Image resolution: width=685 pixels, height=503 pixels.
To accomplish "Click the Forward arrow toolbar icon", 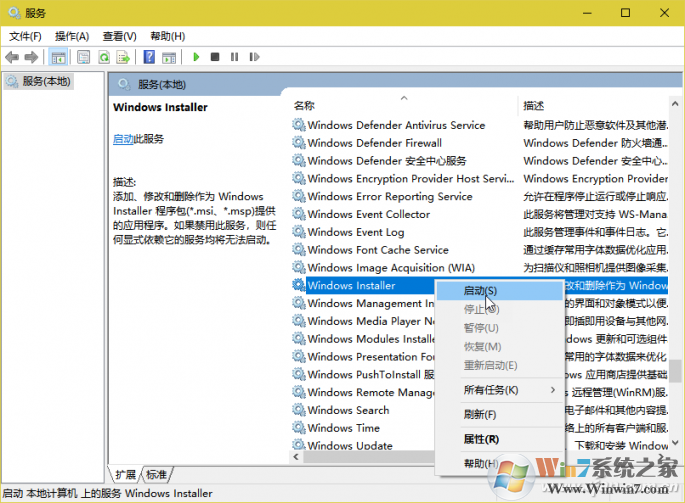I will (31, 57).
